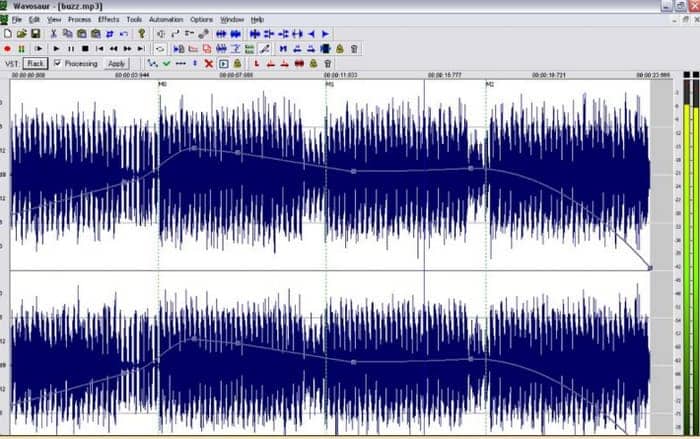Open the VST Rack
Viewport: 700px width, 439px height.
[x=35, y=63]
